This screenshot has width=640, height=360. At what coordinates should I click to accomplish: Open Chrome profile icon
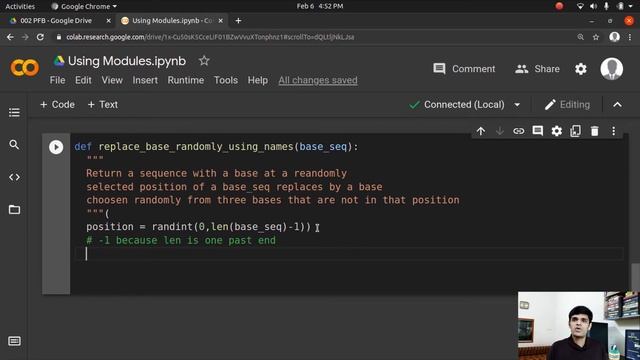614,37
